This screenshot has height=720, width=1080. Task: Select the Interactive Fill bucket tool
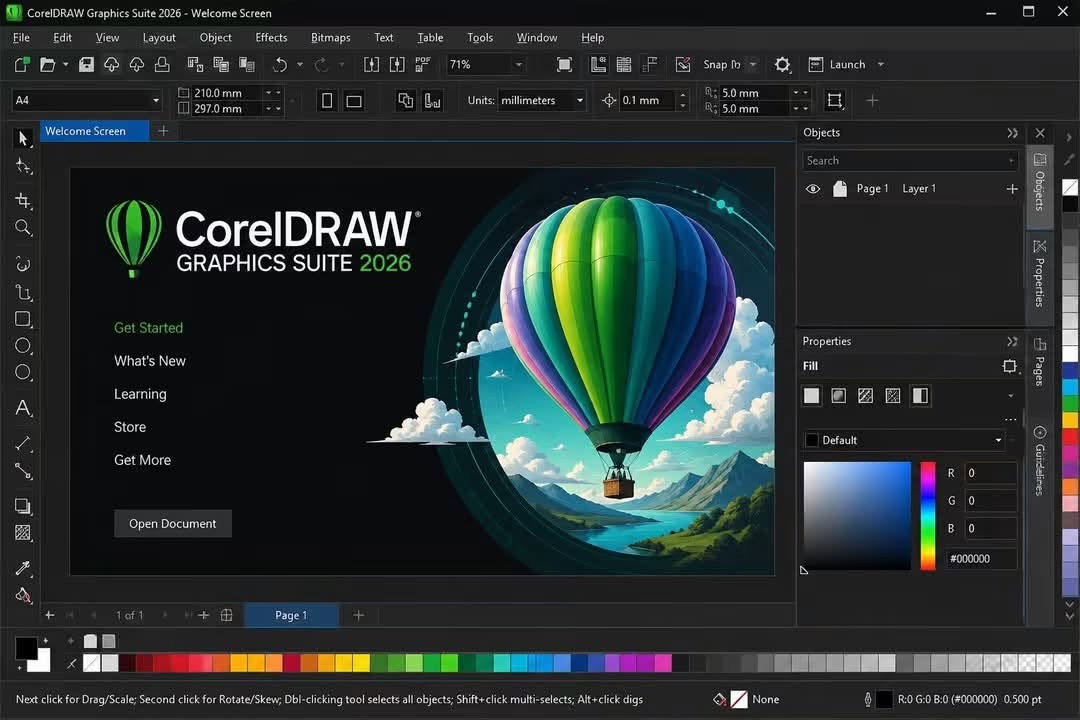[23, 595]
